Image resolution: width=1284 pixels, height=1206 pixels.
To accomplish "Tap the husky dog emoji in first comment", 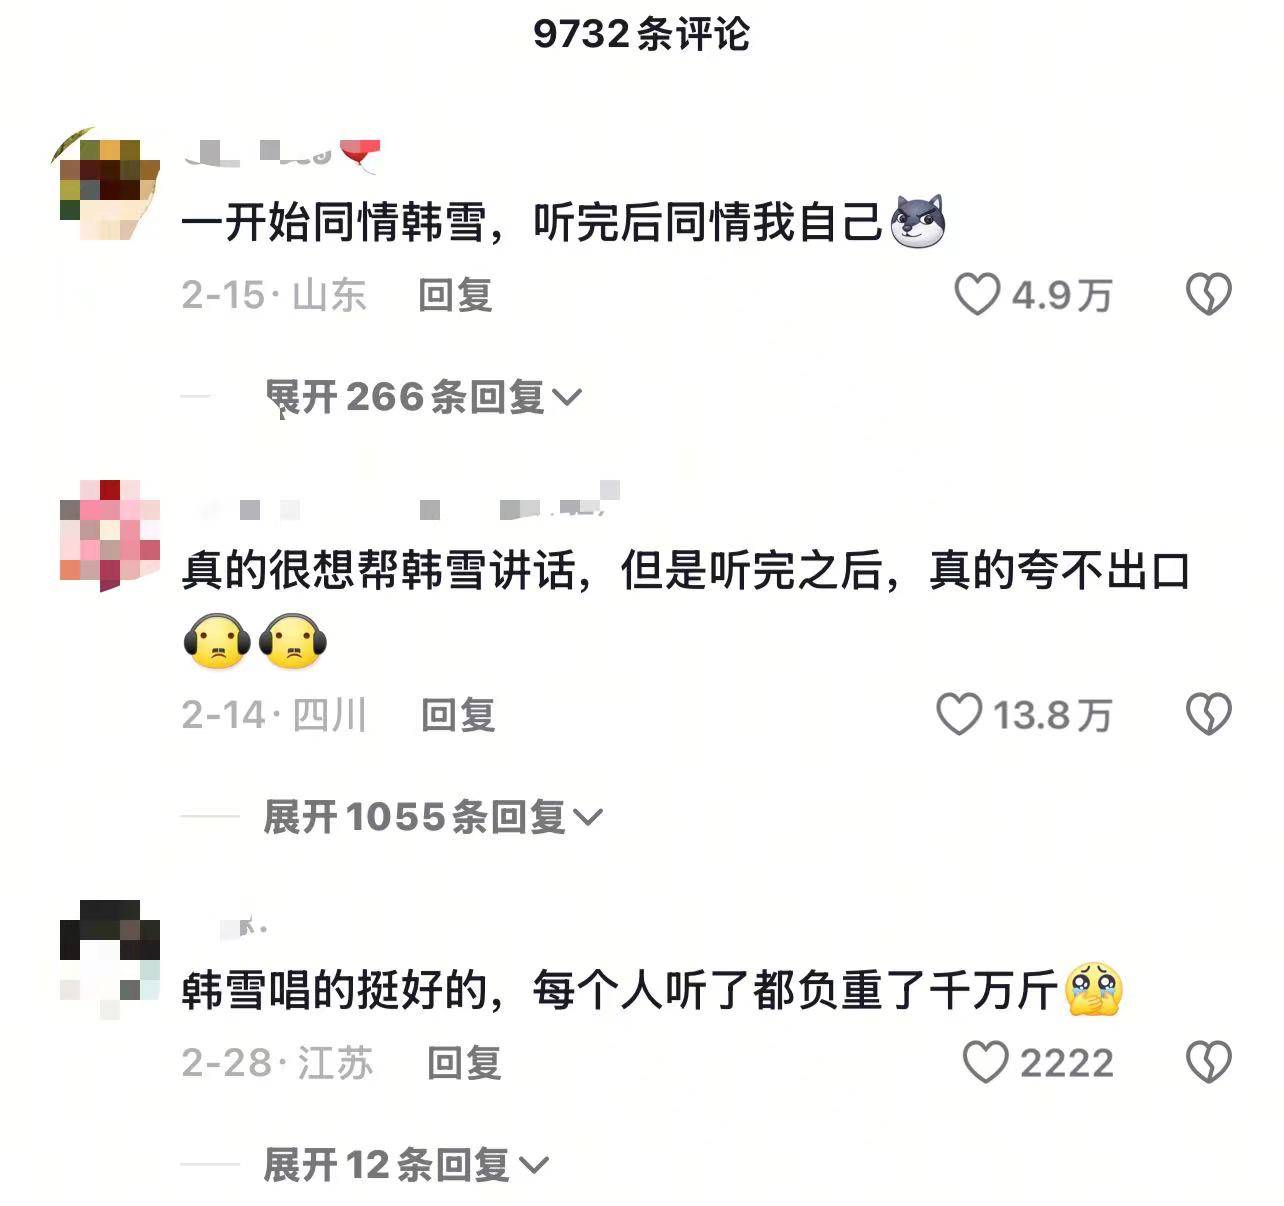I will click(918, 221).
